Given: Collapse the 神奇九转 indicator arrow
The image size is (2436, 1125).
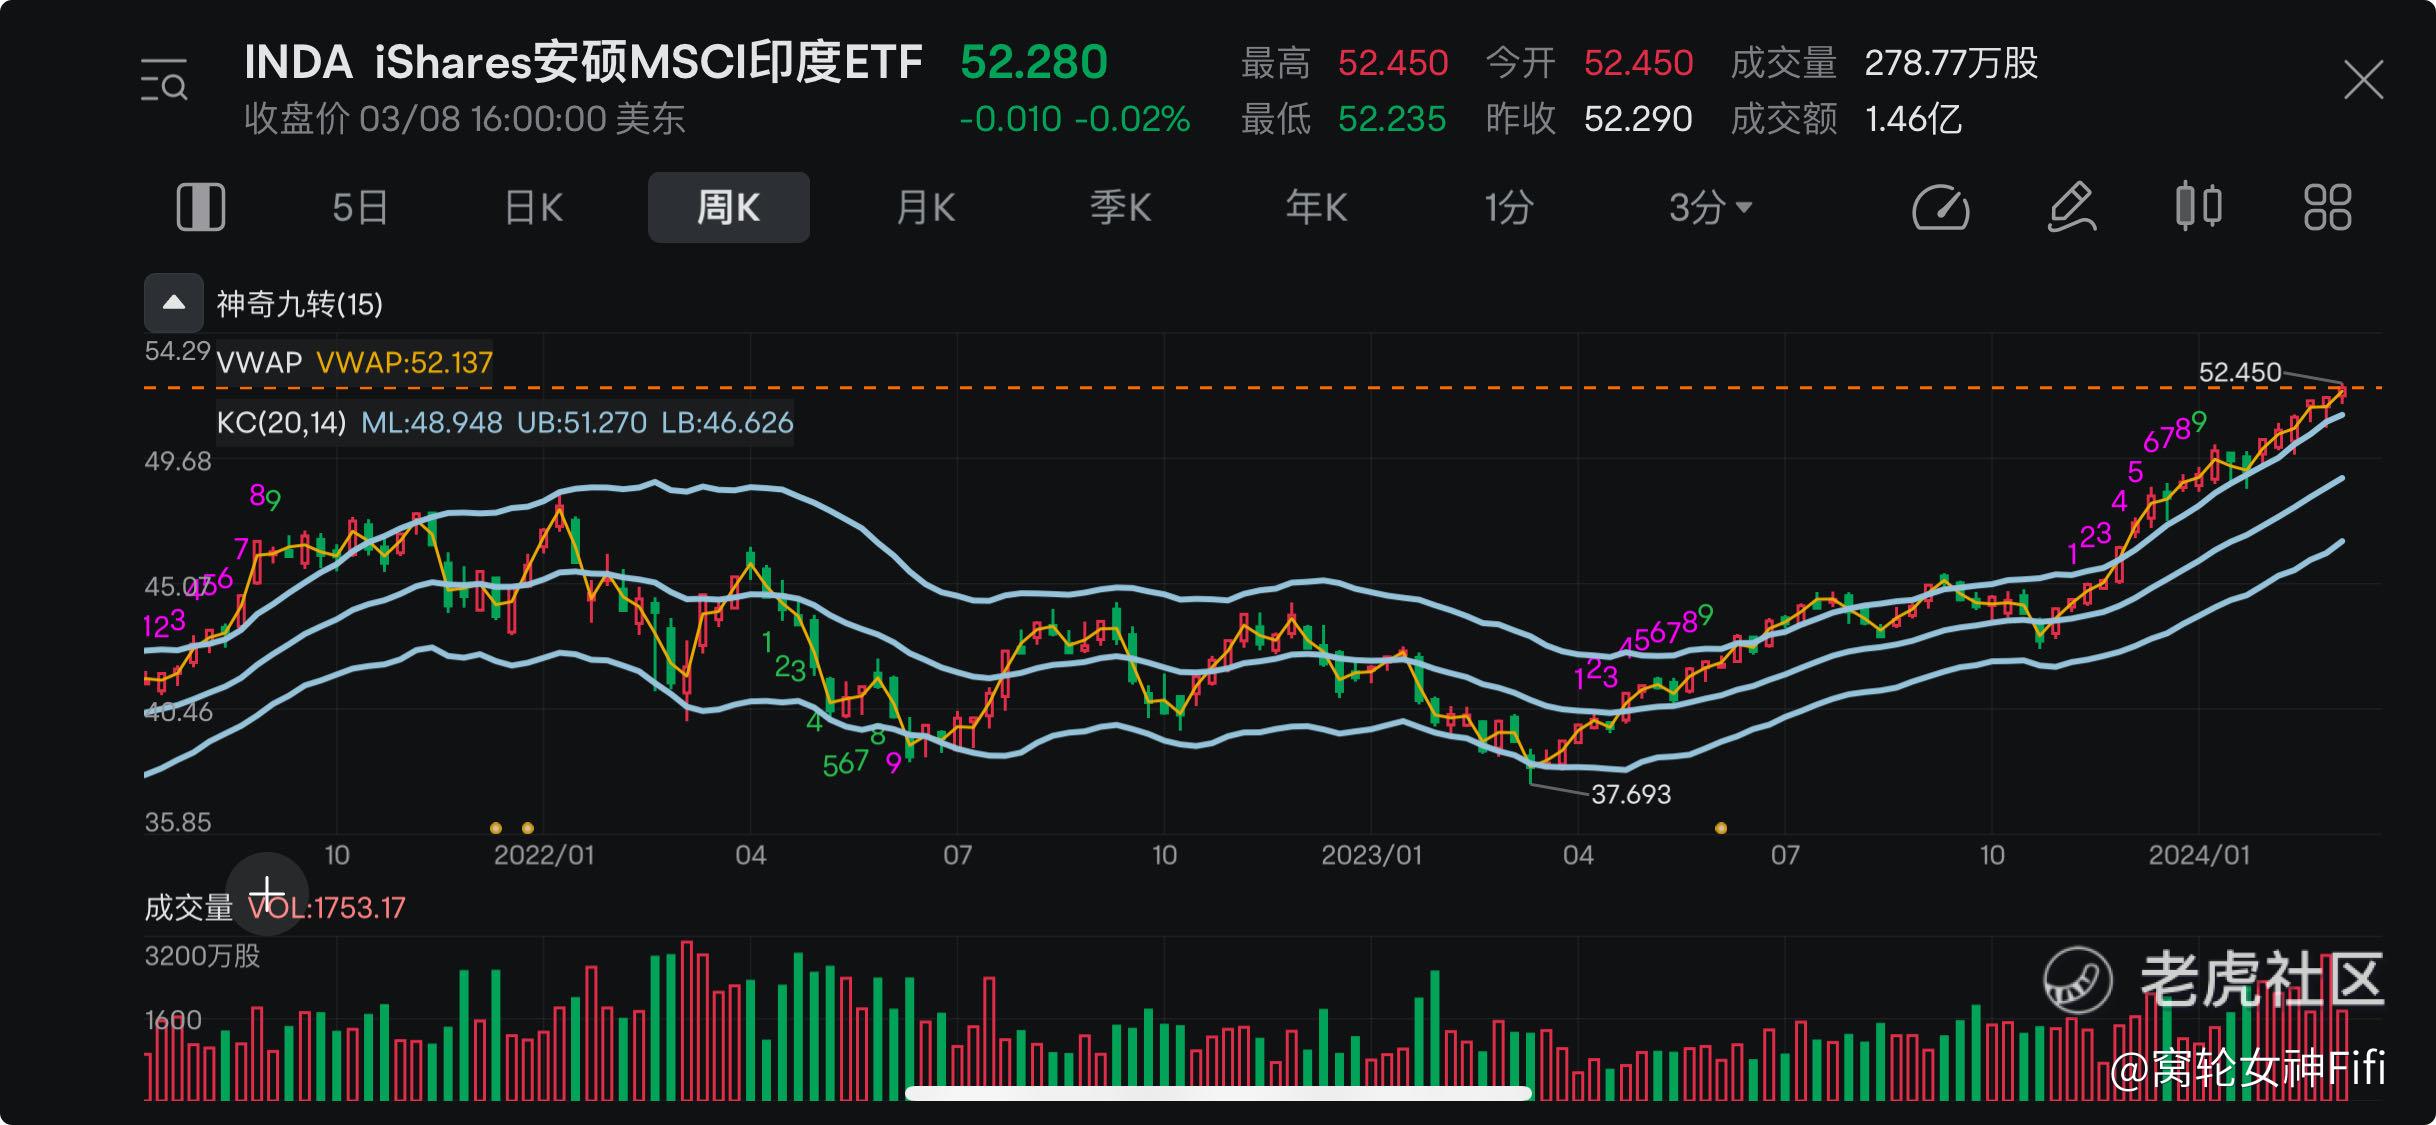Looking at the screenshot, I should (174, 303).
